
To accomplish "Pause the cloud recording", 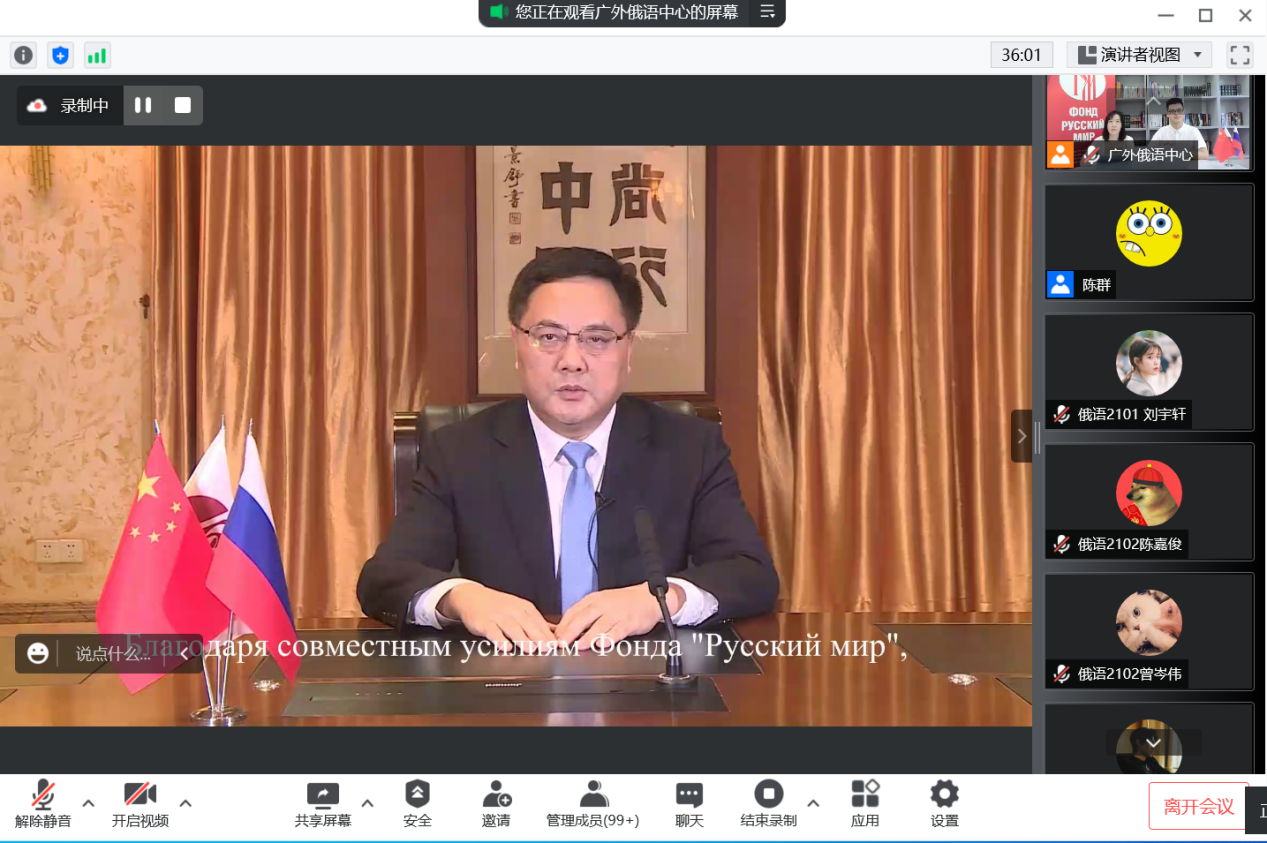I will pos(143,105).
